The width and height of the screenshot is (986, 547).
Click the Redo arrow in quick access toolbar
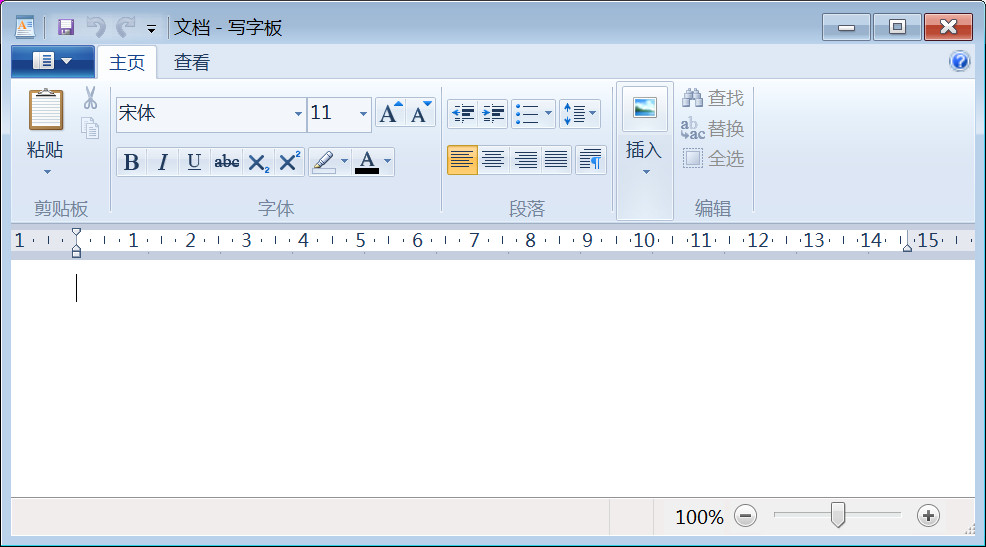(x=126, y=27)
